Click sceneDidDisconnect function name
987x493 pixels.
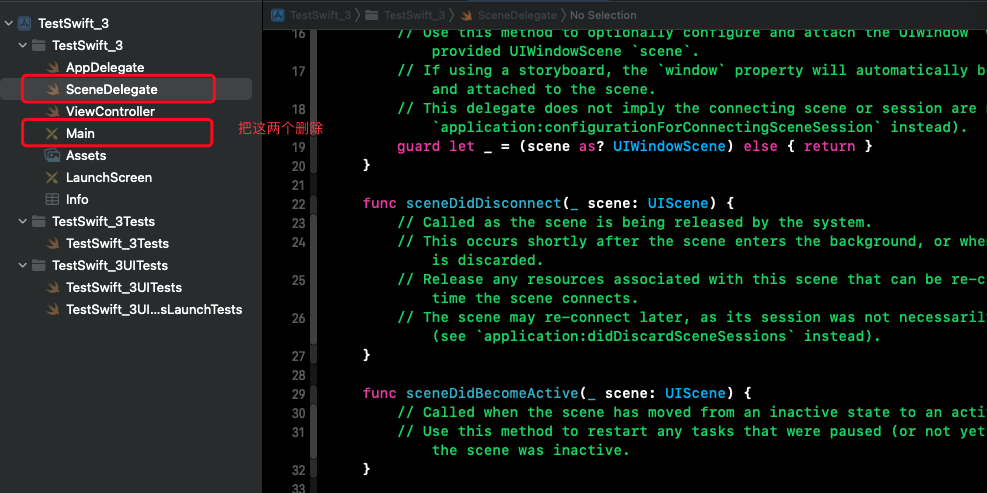coord(483,204)
